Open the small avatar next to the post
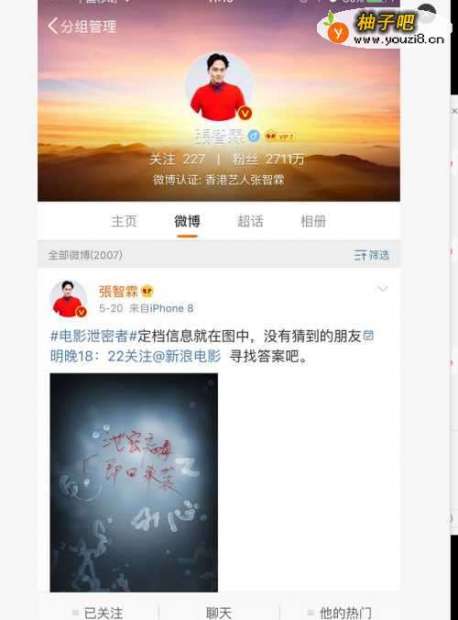The height and width of the screenshot is (620, 458). (68, 299)
